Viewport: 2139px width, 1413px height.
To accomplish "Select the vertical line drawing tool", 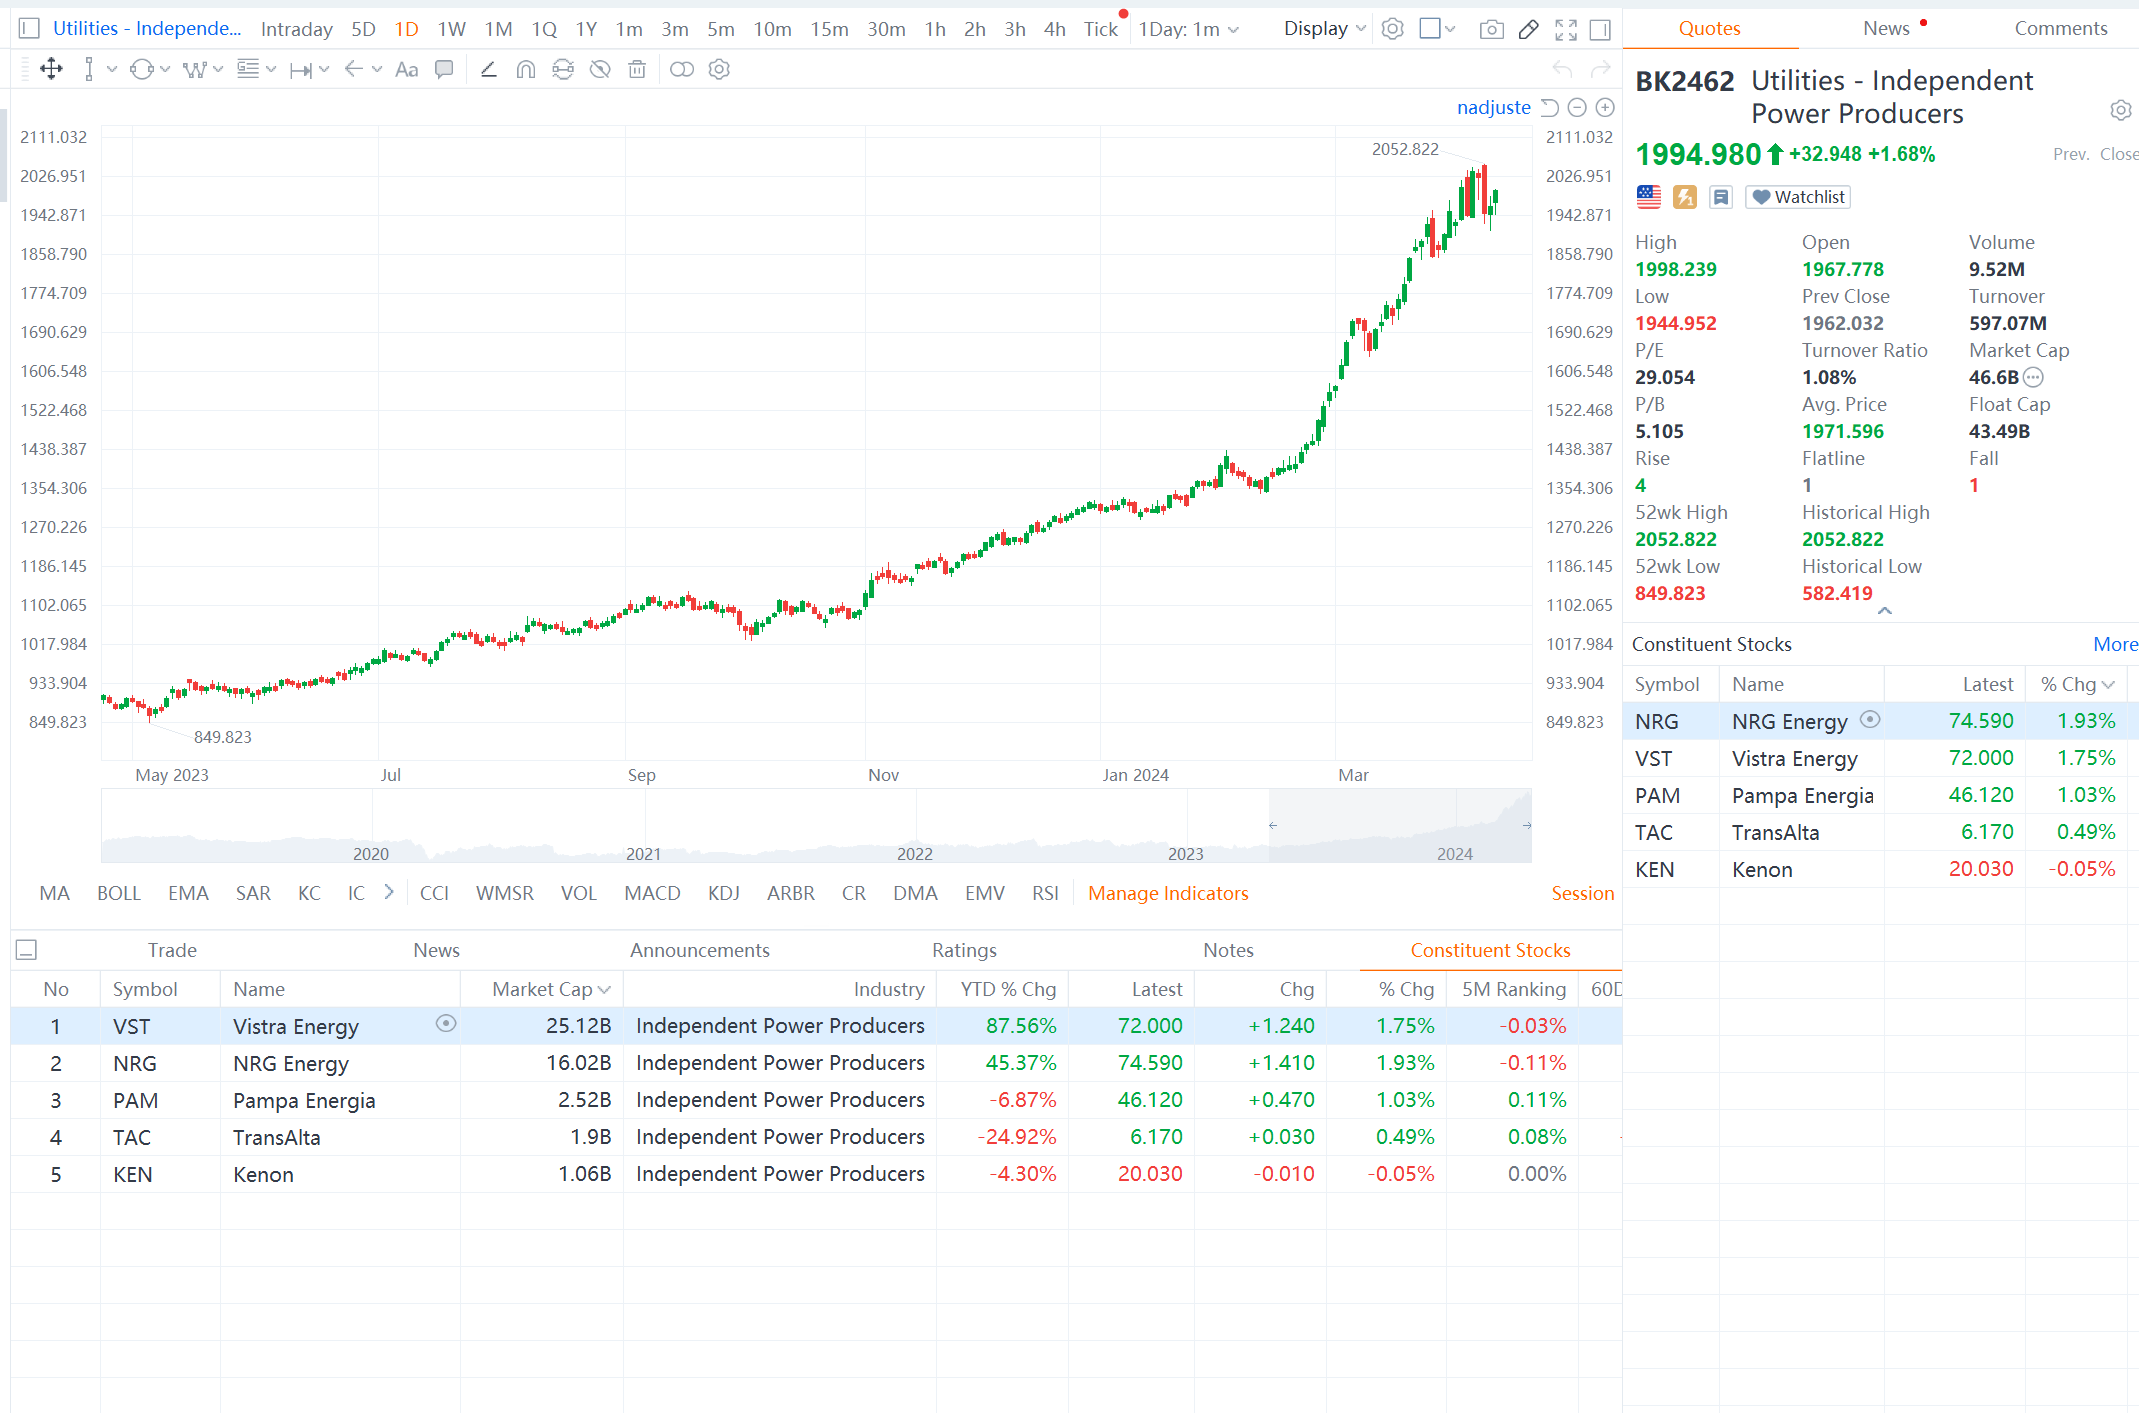I will (x=89, y=69).
